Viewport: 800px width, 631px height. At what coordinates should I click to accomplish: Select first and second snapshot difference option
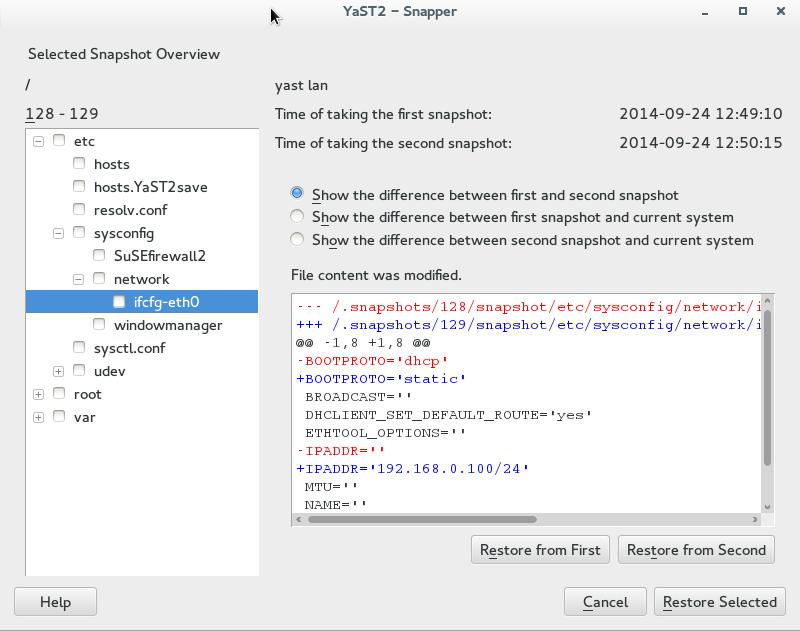point(297,193)
